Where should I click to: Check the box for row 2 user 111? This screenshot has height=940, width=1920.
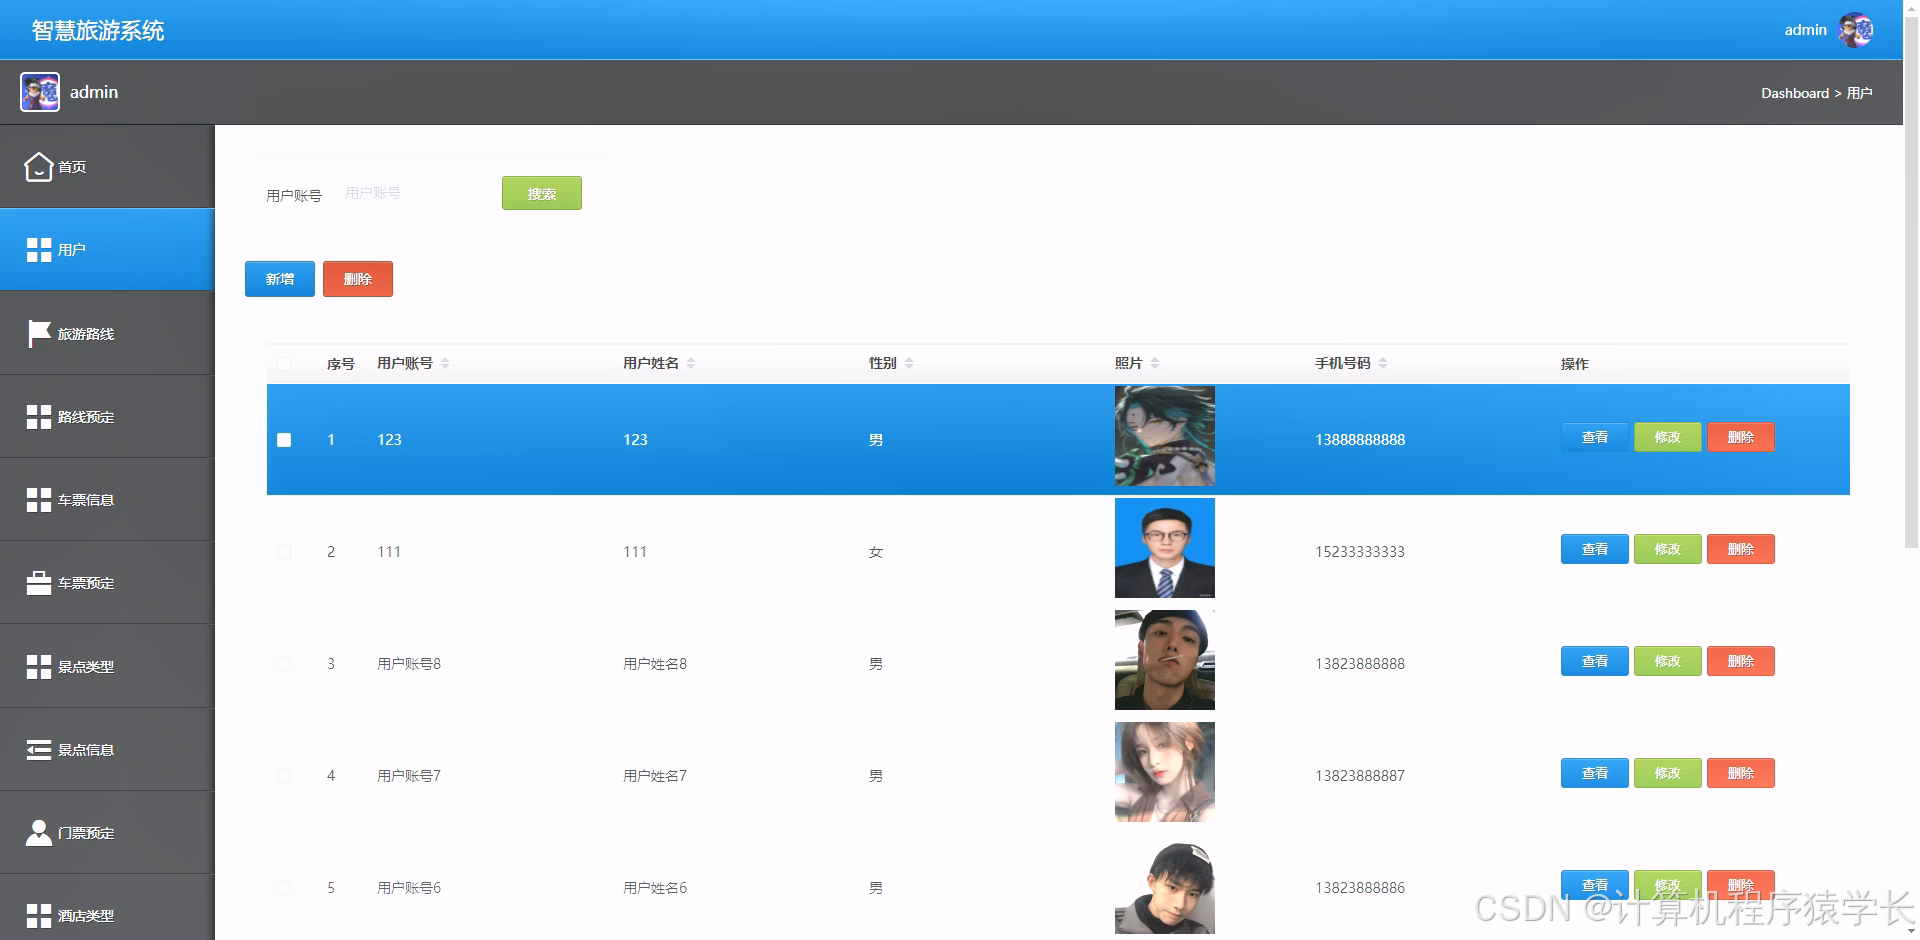(284, 552)
